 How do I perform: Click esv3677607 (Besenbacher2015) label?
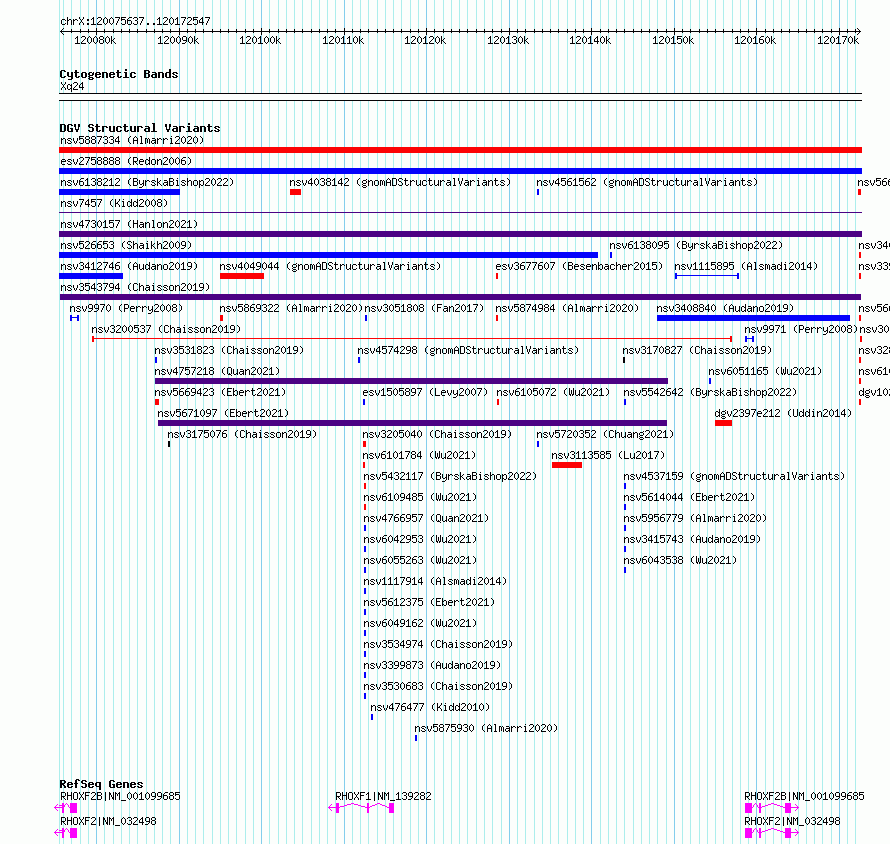pos(579,266)
